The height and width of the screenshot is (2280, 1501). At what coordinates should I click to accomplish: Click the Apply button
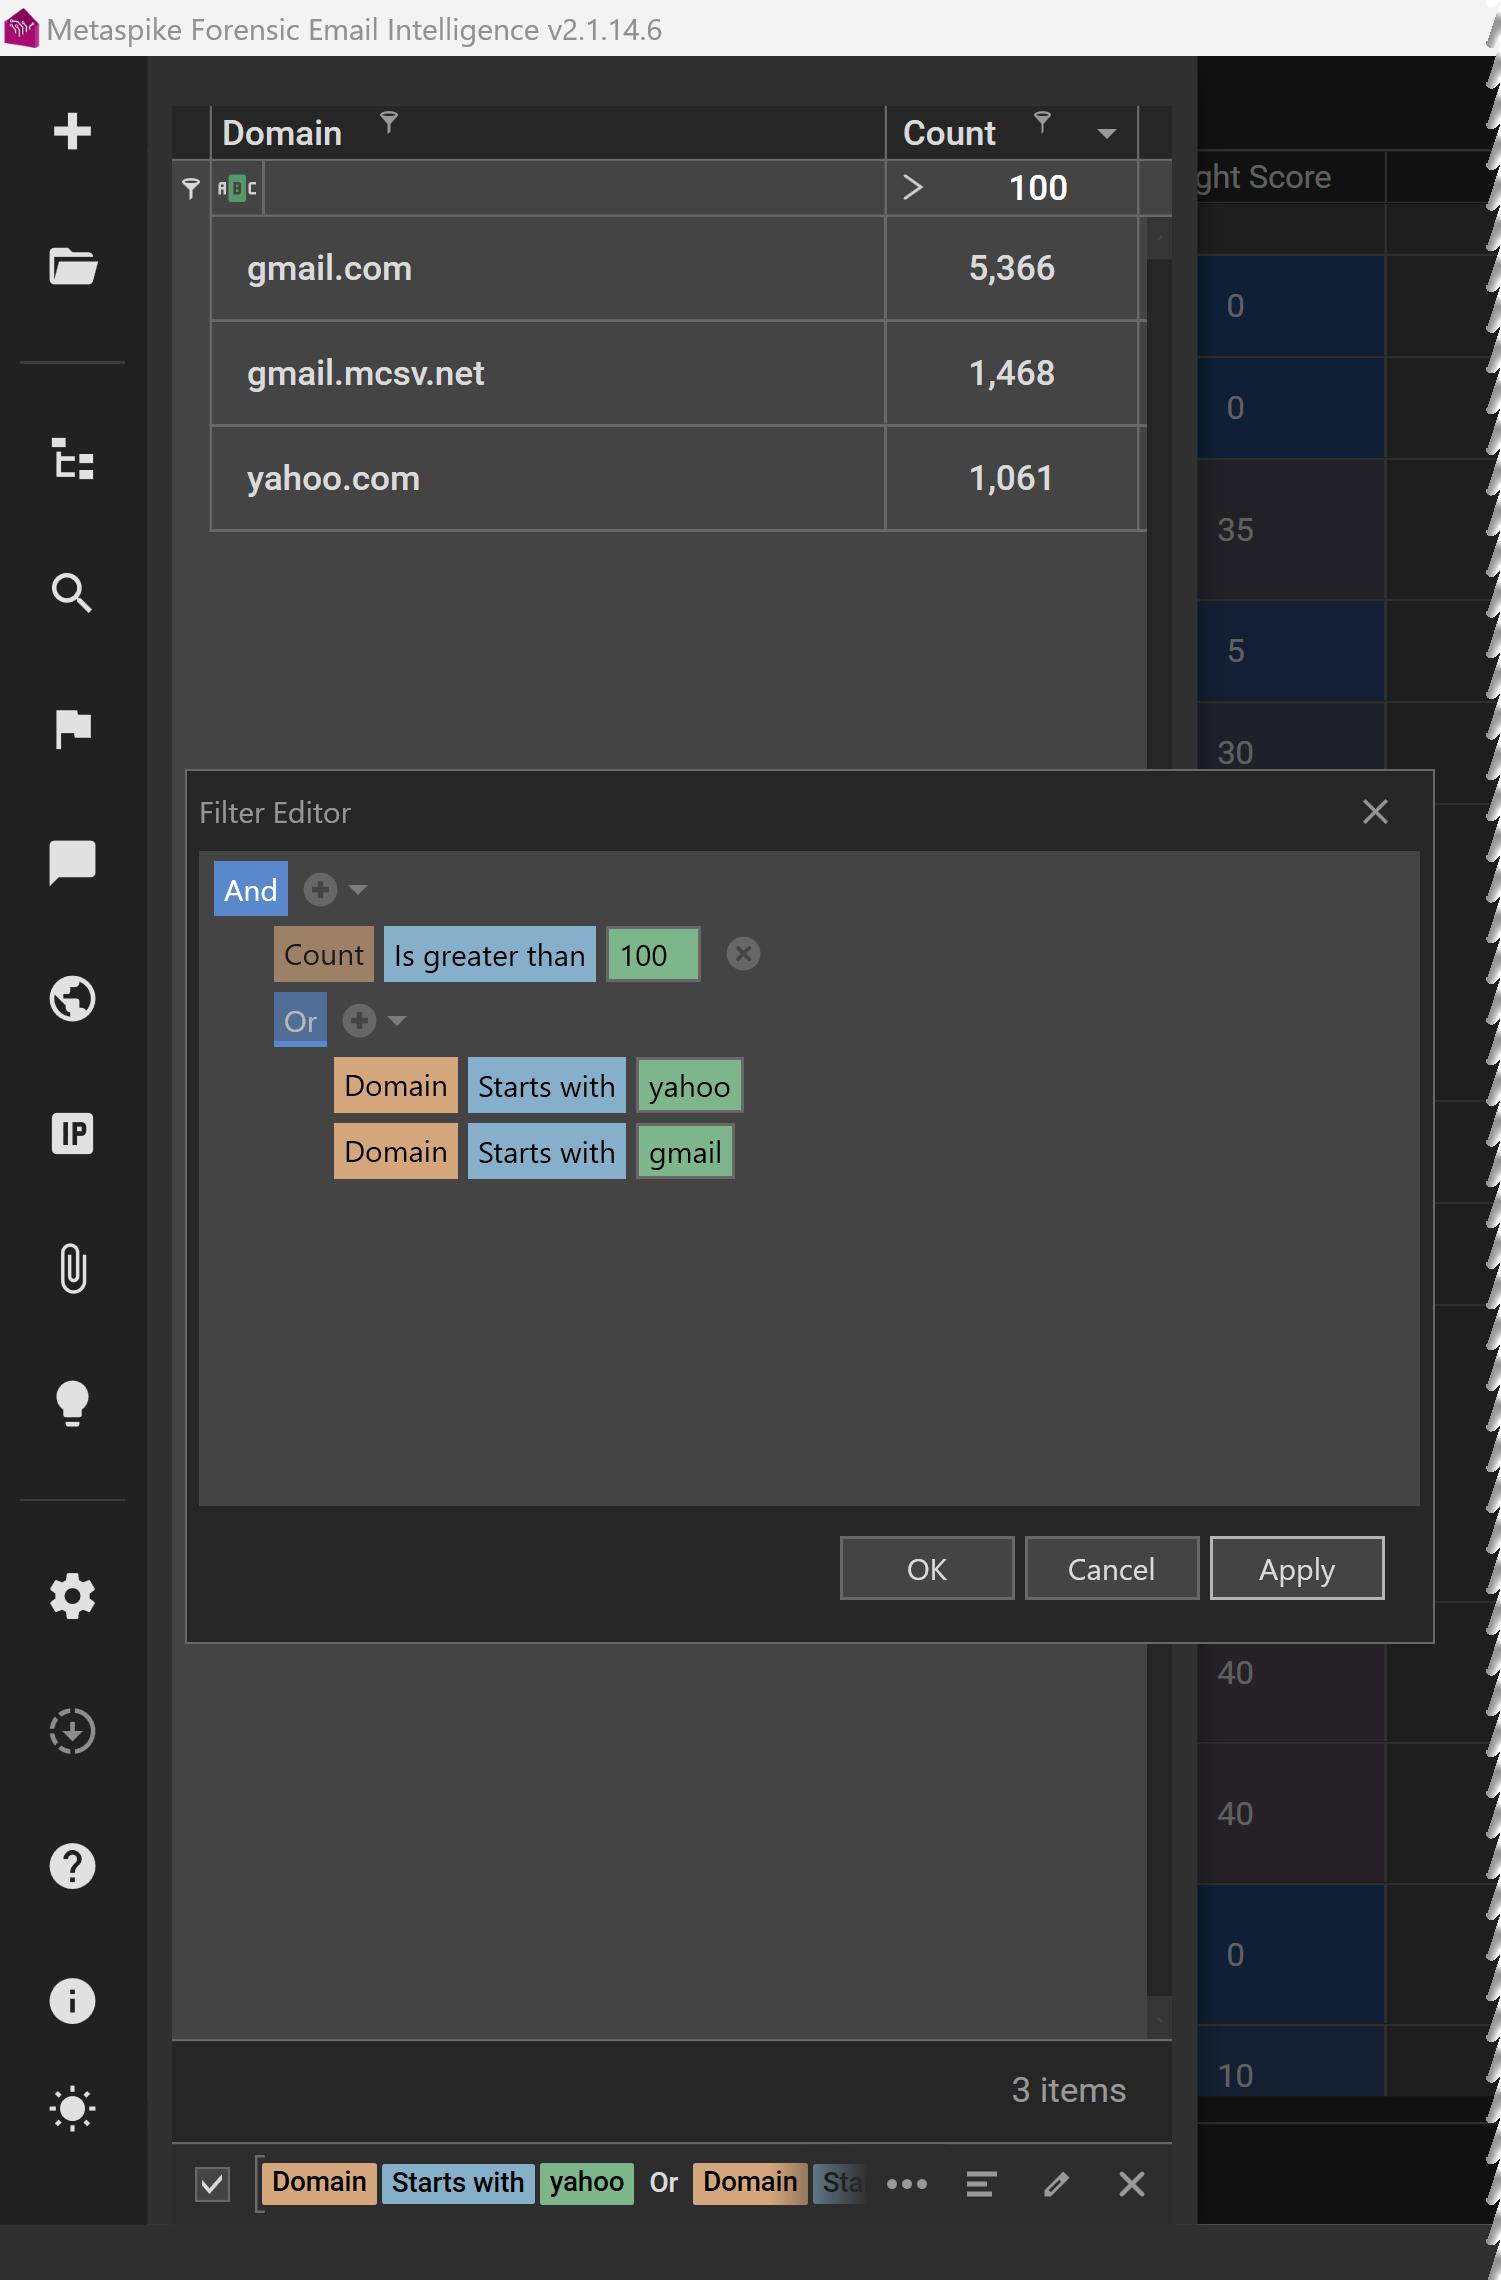click(x=1297, y=1568)
